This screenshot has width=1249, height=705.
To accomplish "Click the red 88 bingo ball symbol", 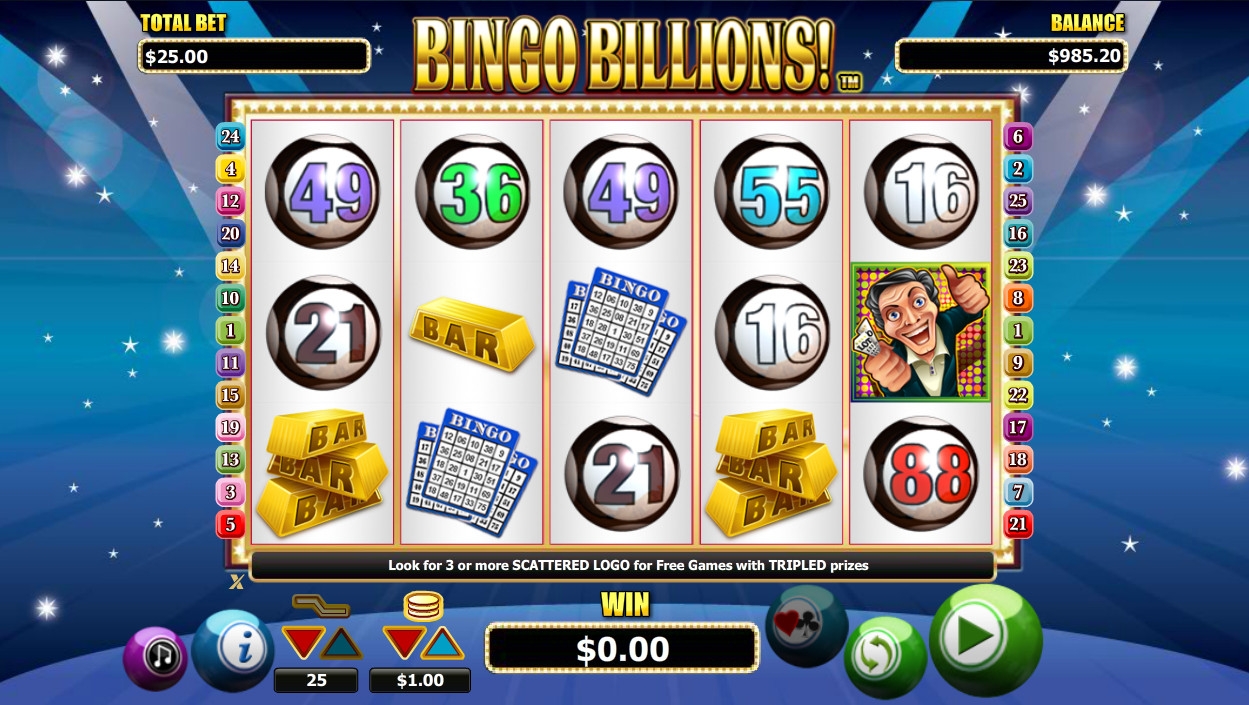I will [x=921, y=473].
